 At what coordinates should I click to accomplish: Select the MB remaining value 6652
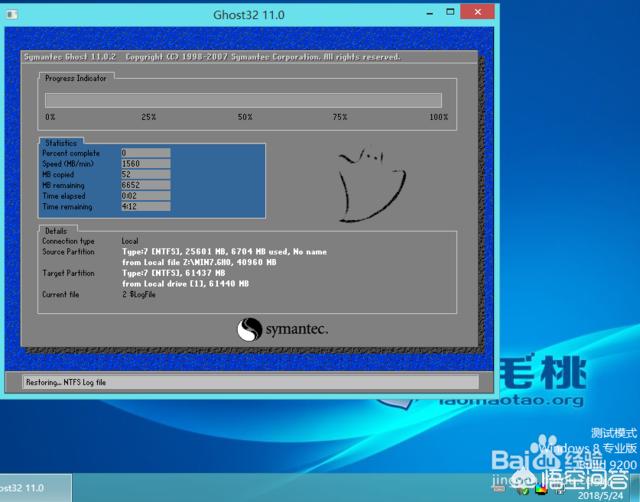pos(146,185)
